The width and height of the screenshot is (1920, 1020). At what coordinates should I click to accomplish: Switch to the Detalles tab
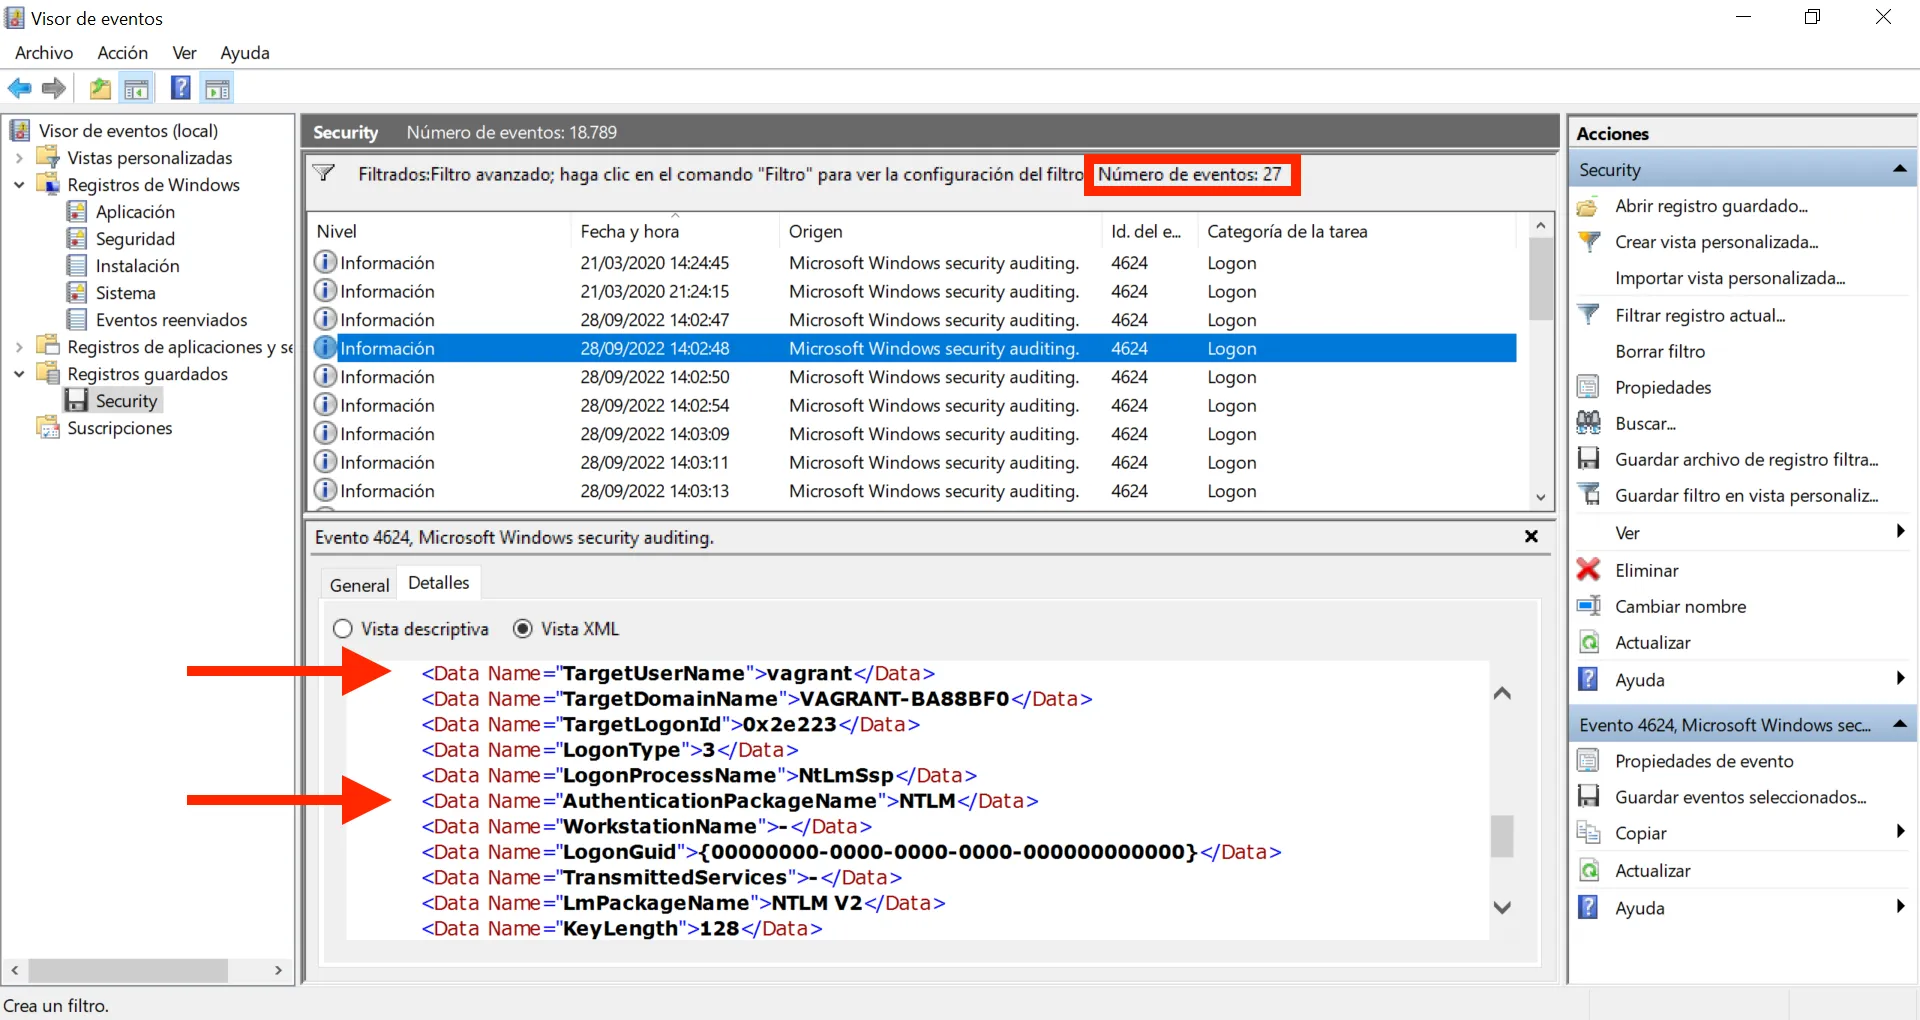[x=438, y=582]
